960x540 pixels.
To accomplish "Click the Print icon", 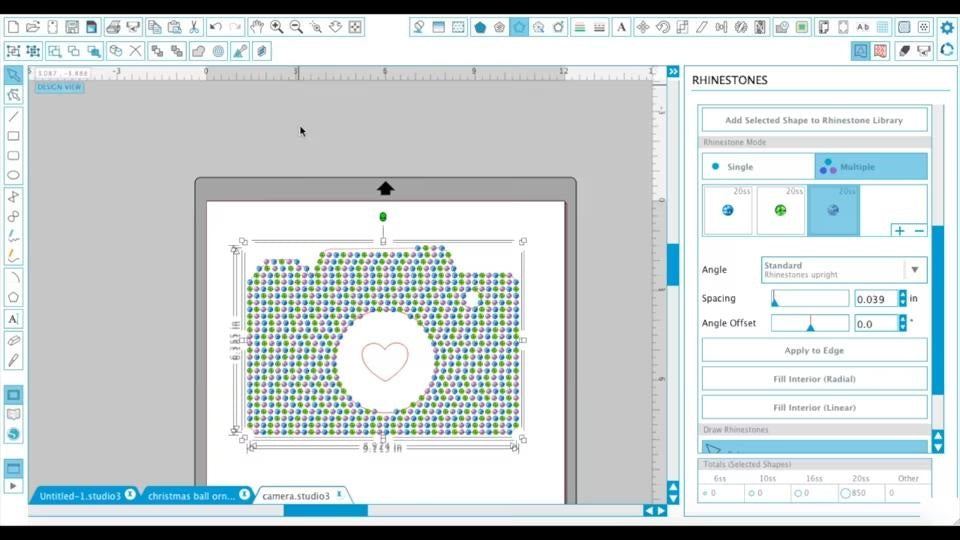I will pyautogui.click(x=113, y=27).
